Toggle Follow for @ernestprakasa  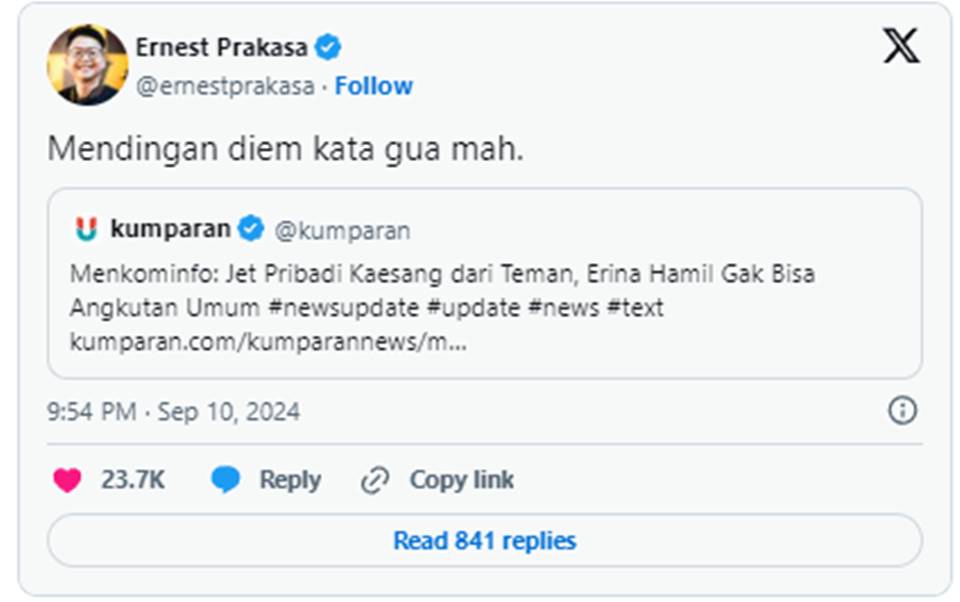tap(374, 87)
